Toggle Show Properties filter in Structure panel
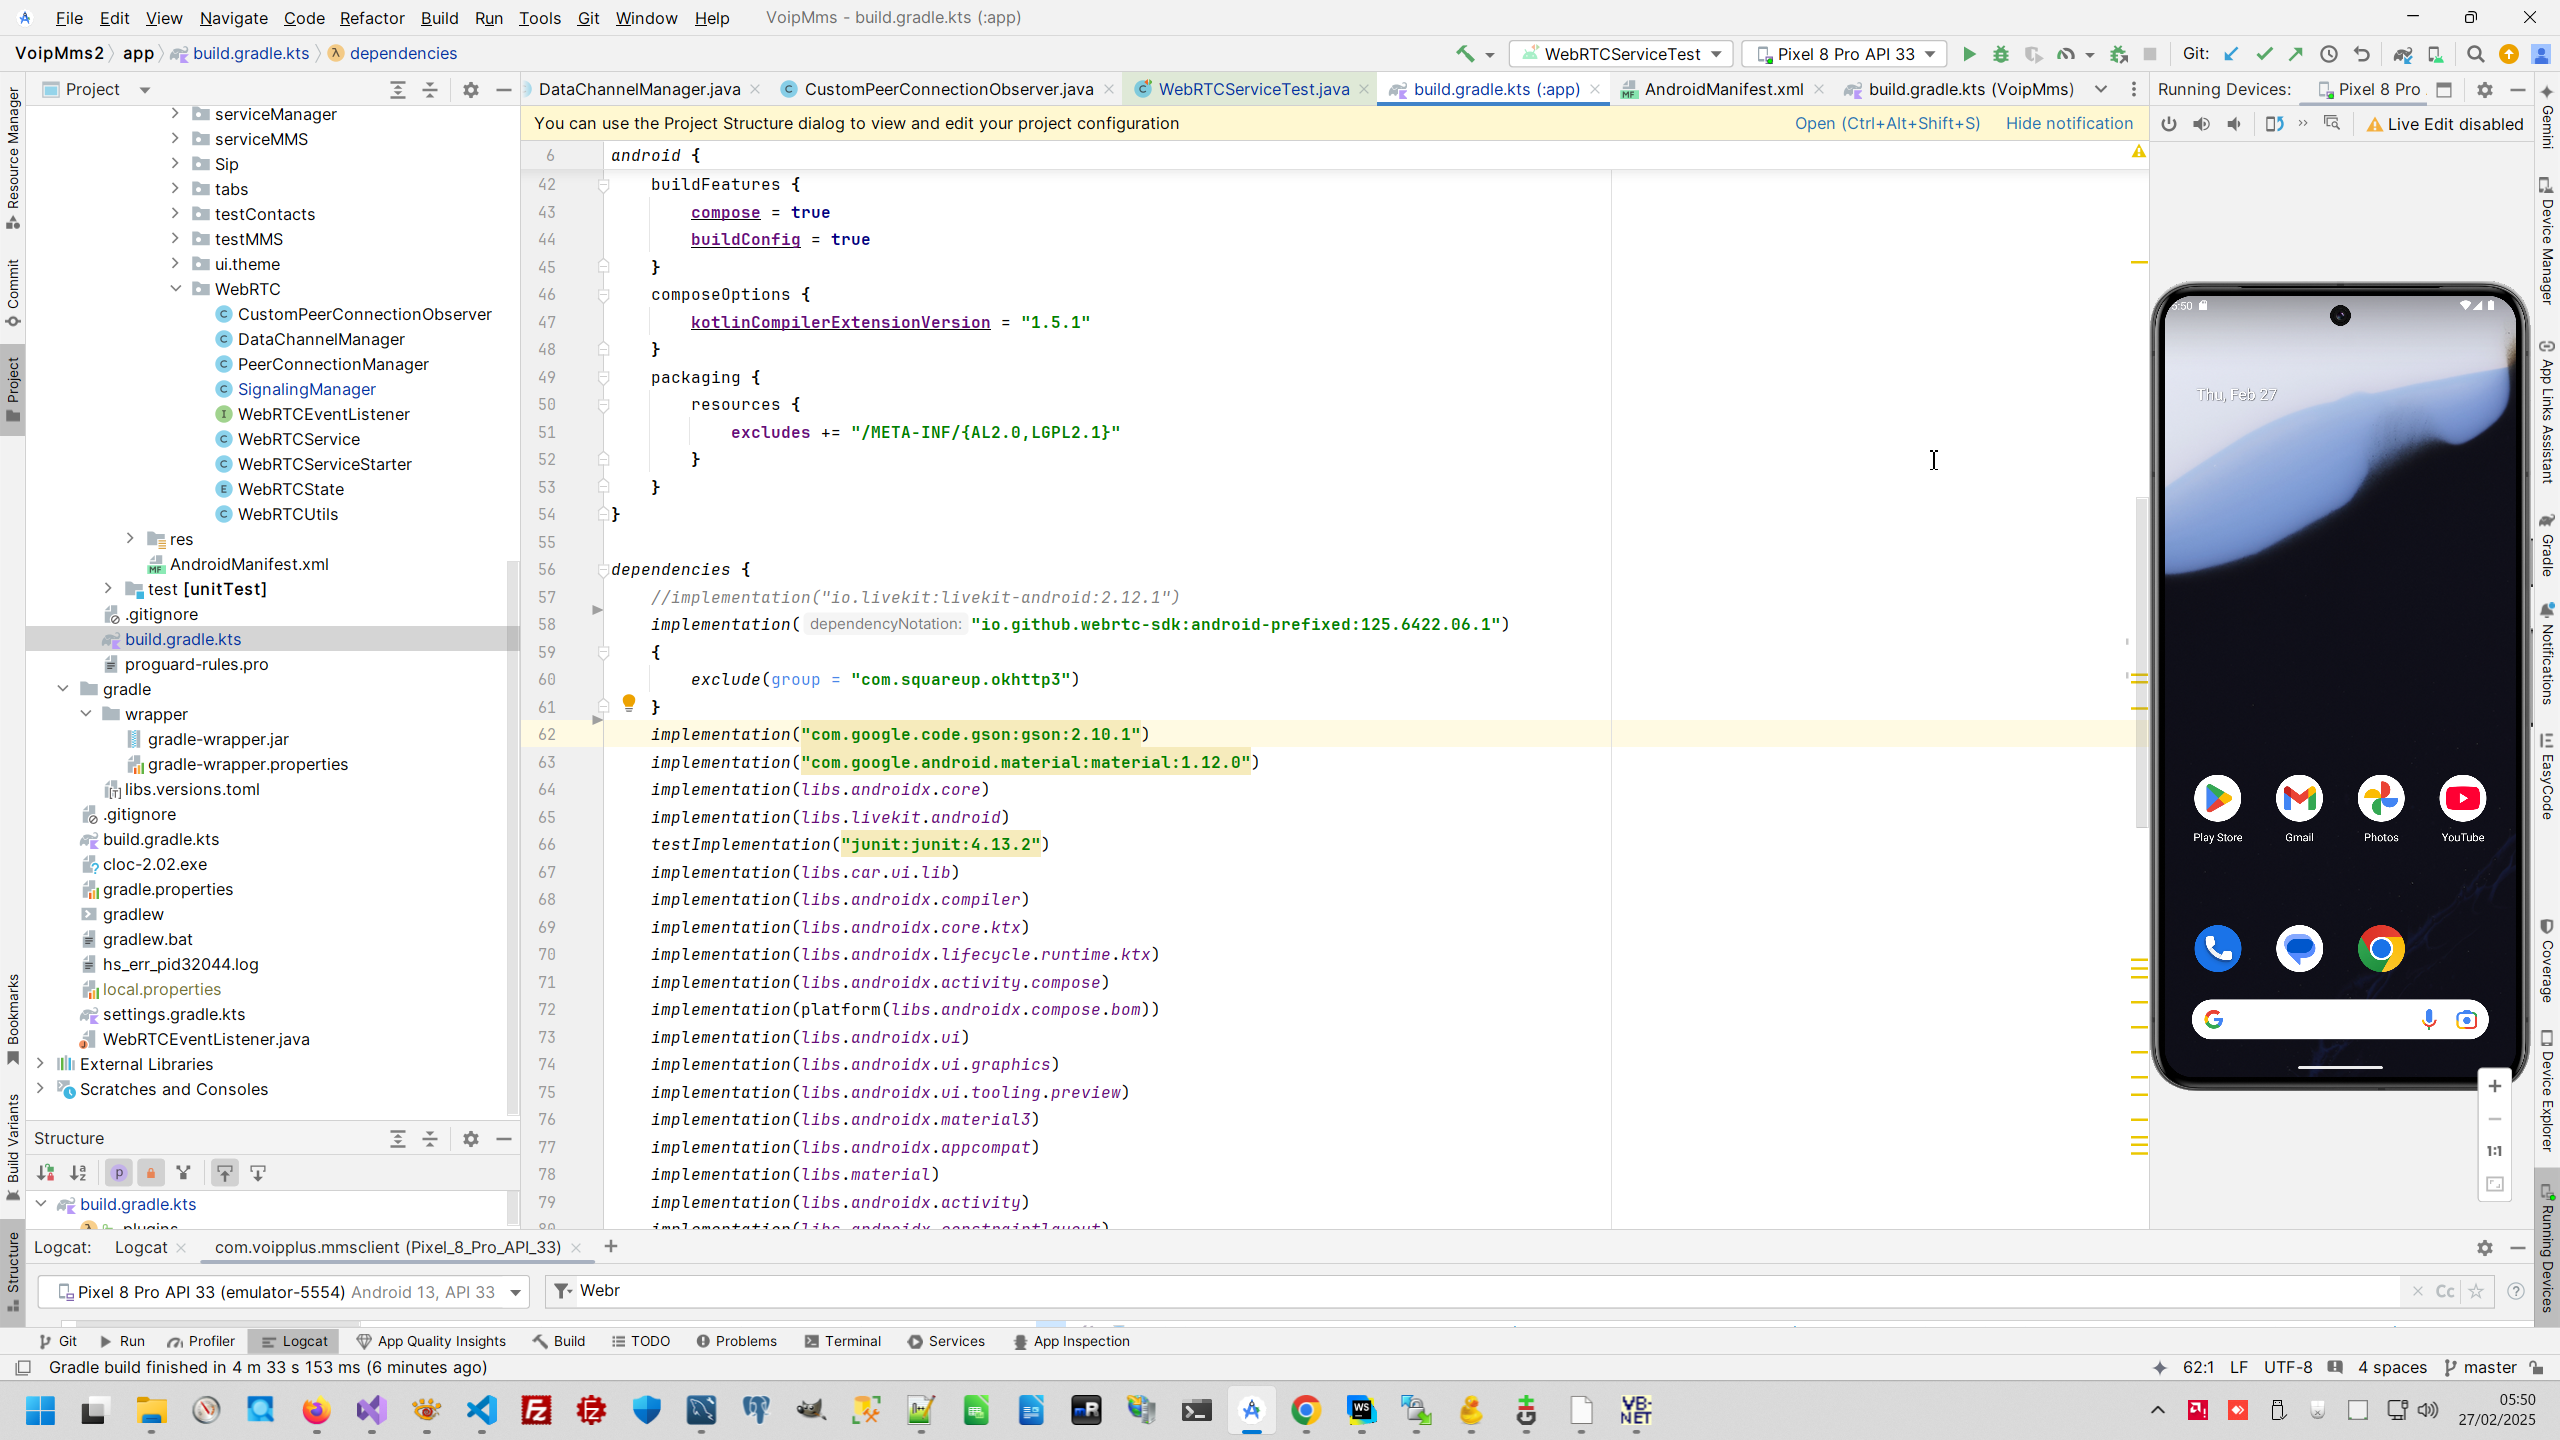Image resolution: width=2560 pixels, height=1440 pixels. pos(118,1173)
